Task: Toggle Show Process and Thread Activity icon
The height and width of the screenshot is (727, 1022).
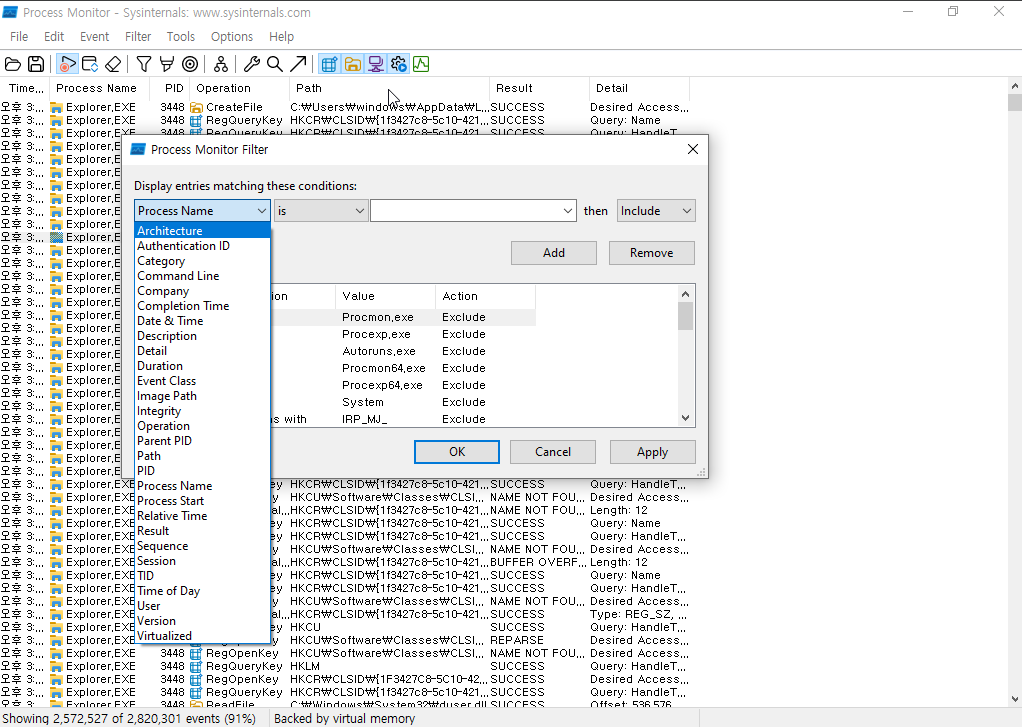Action: click(398, 64)
